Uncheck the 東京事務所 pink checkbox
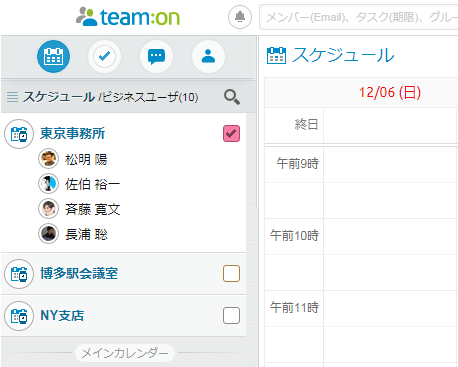458x367 pixels. 231,134
